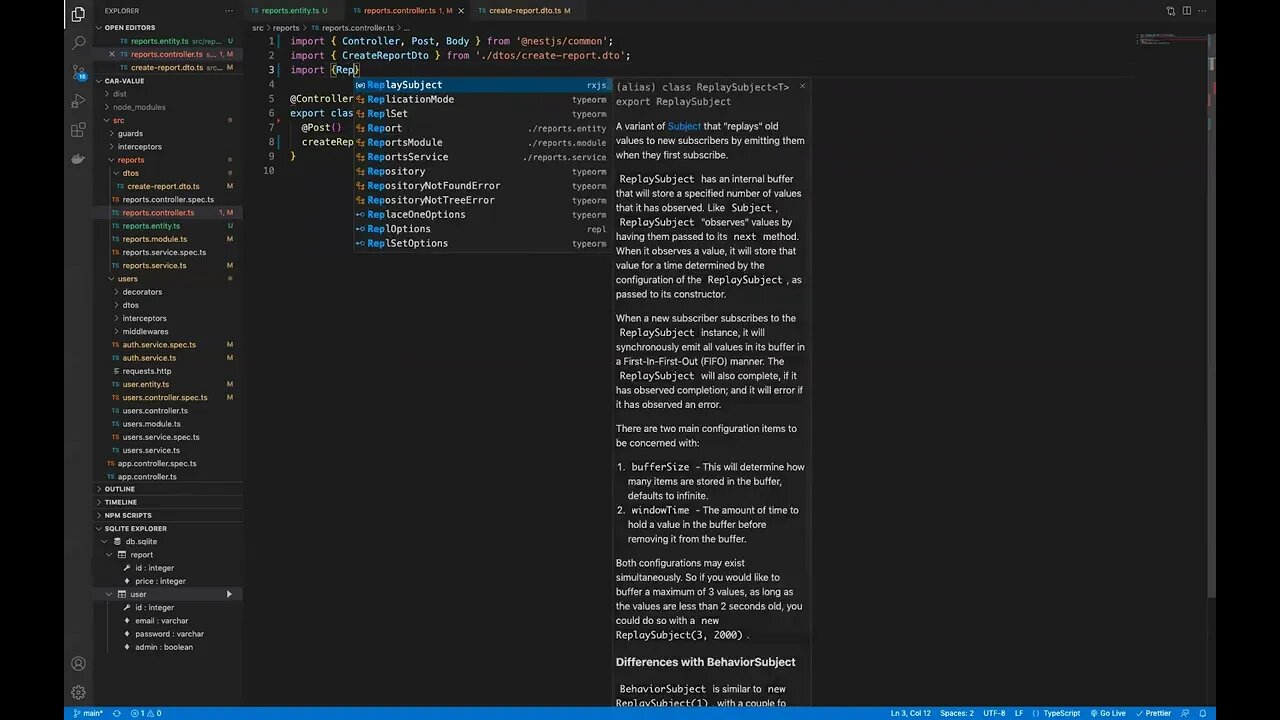The height and width of the screenshot is (720, 1280).
Task: Open the Docker view in activity bar
Action: (78, 159)
